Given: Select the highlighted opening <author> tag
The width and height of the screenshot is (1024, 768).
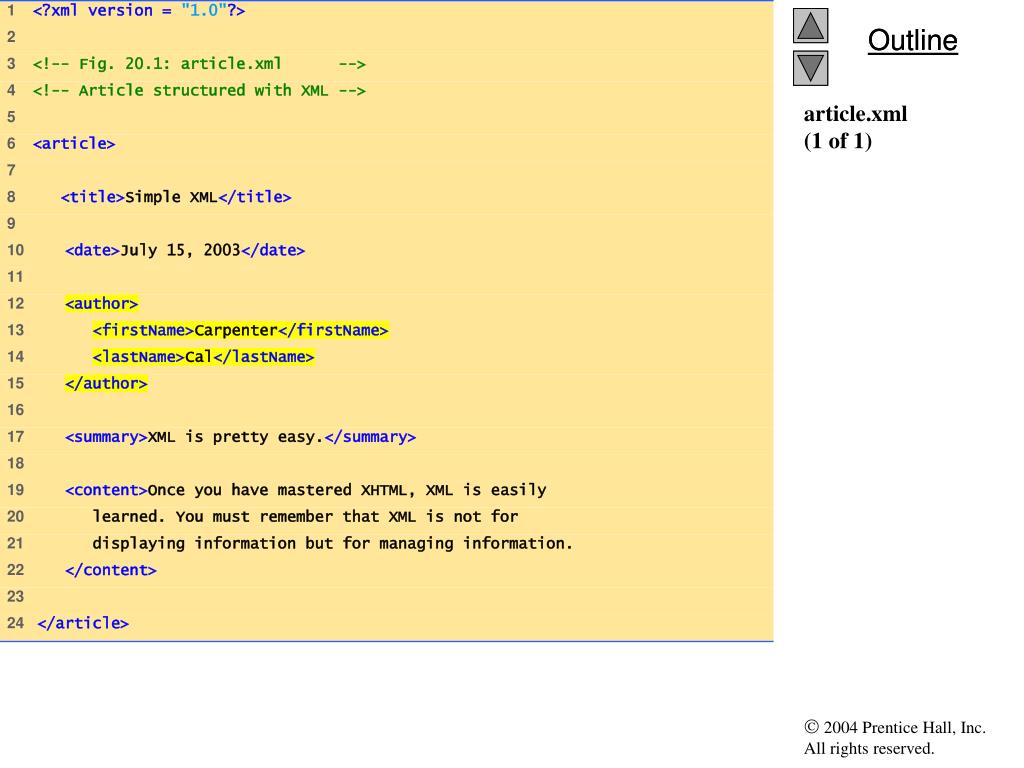Looking at the screenshot, I should point(101,304).
